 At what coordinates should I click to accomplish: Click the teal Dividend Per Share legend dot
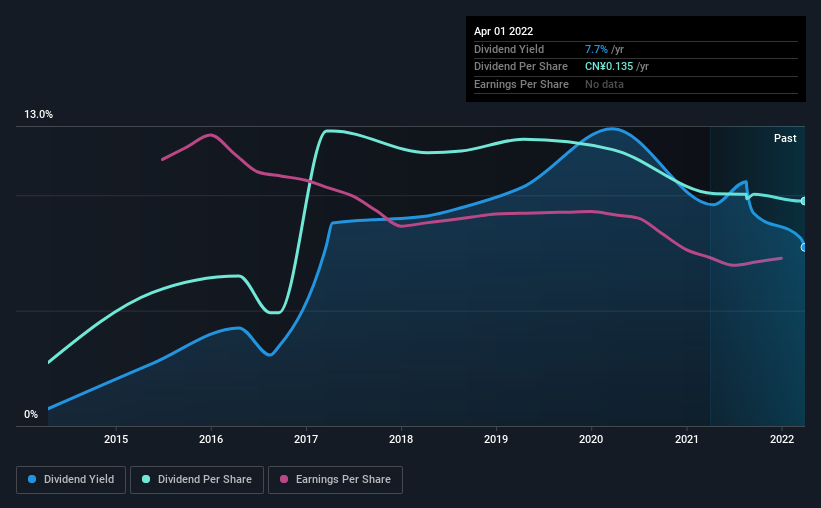[x=146, y=479]
